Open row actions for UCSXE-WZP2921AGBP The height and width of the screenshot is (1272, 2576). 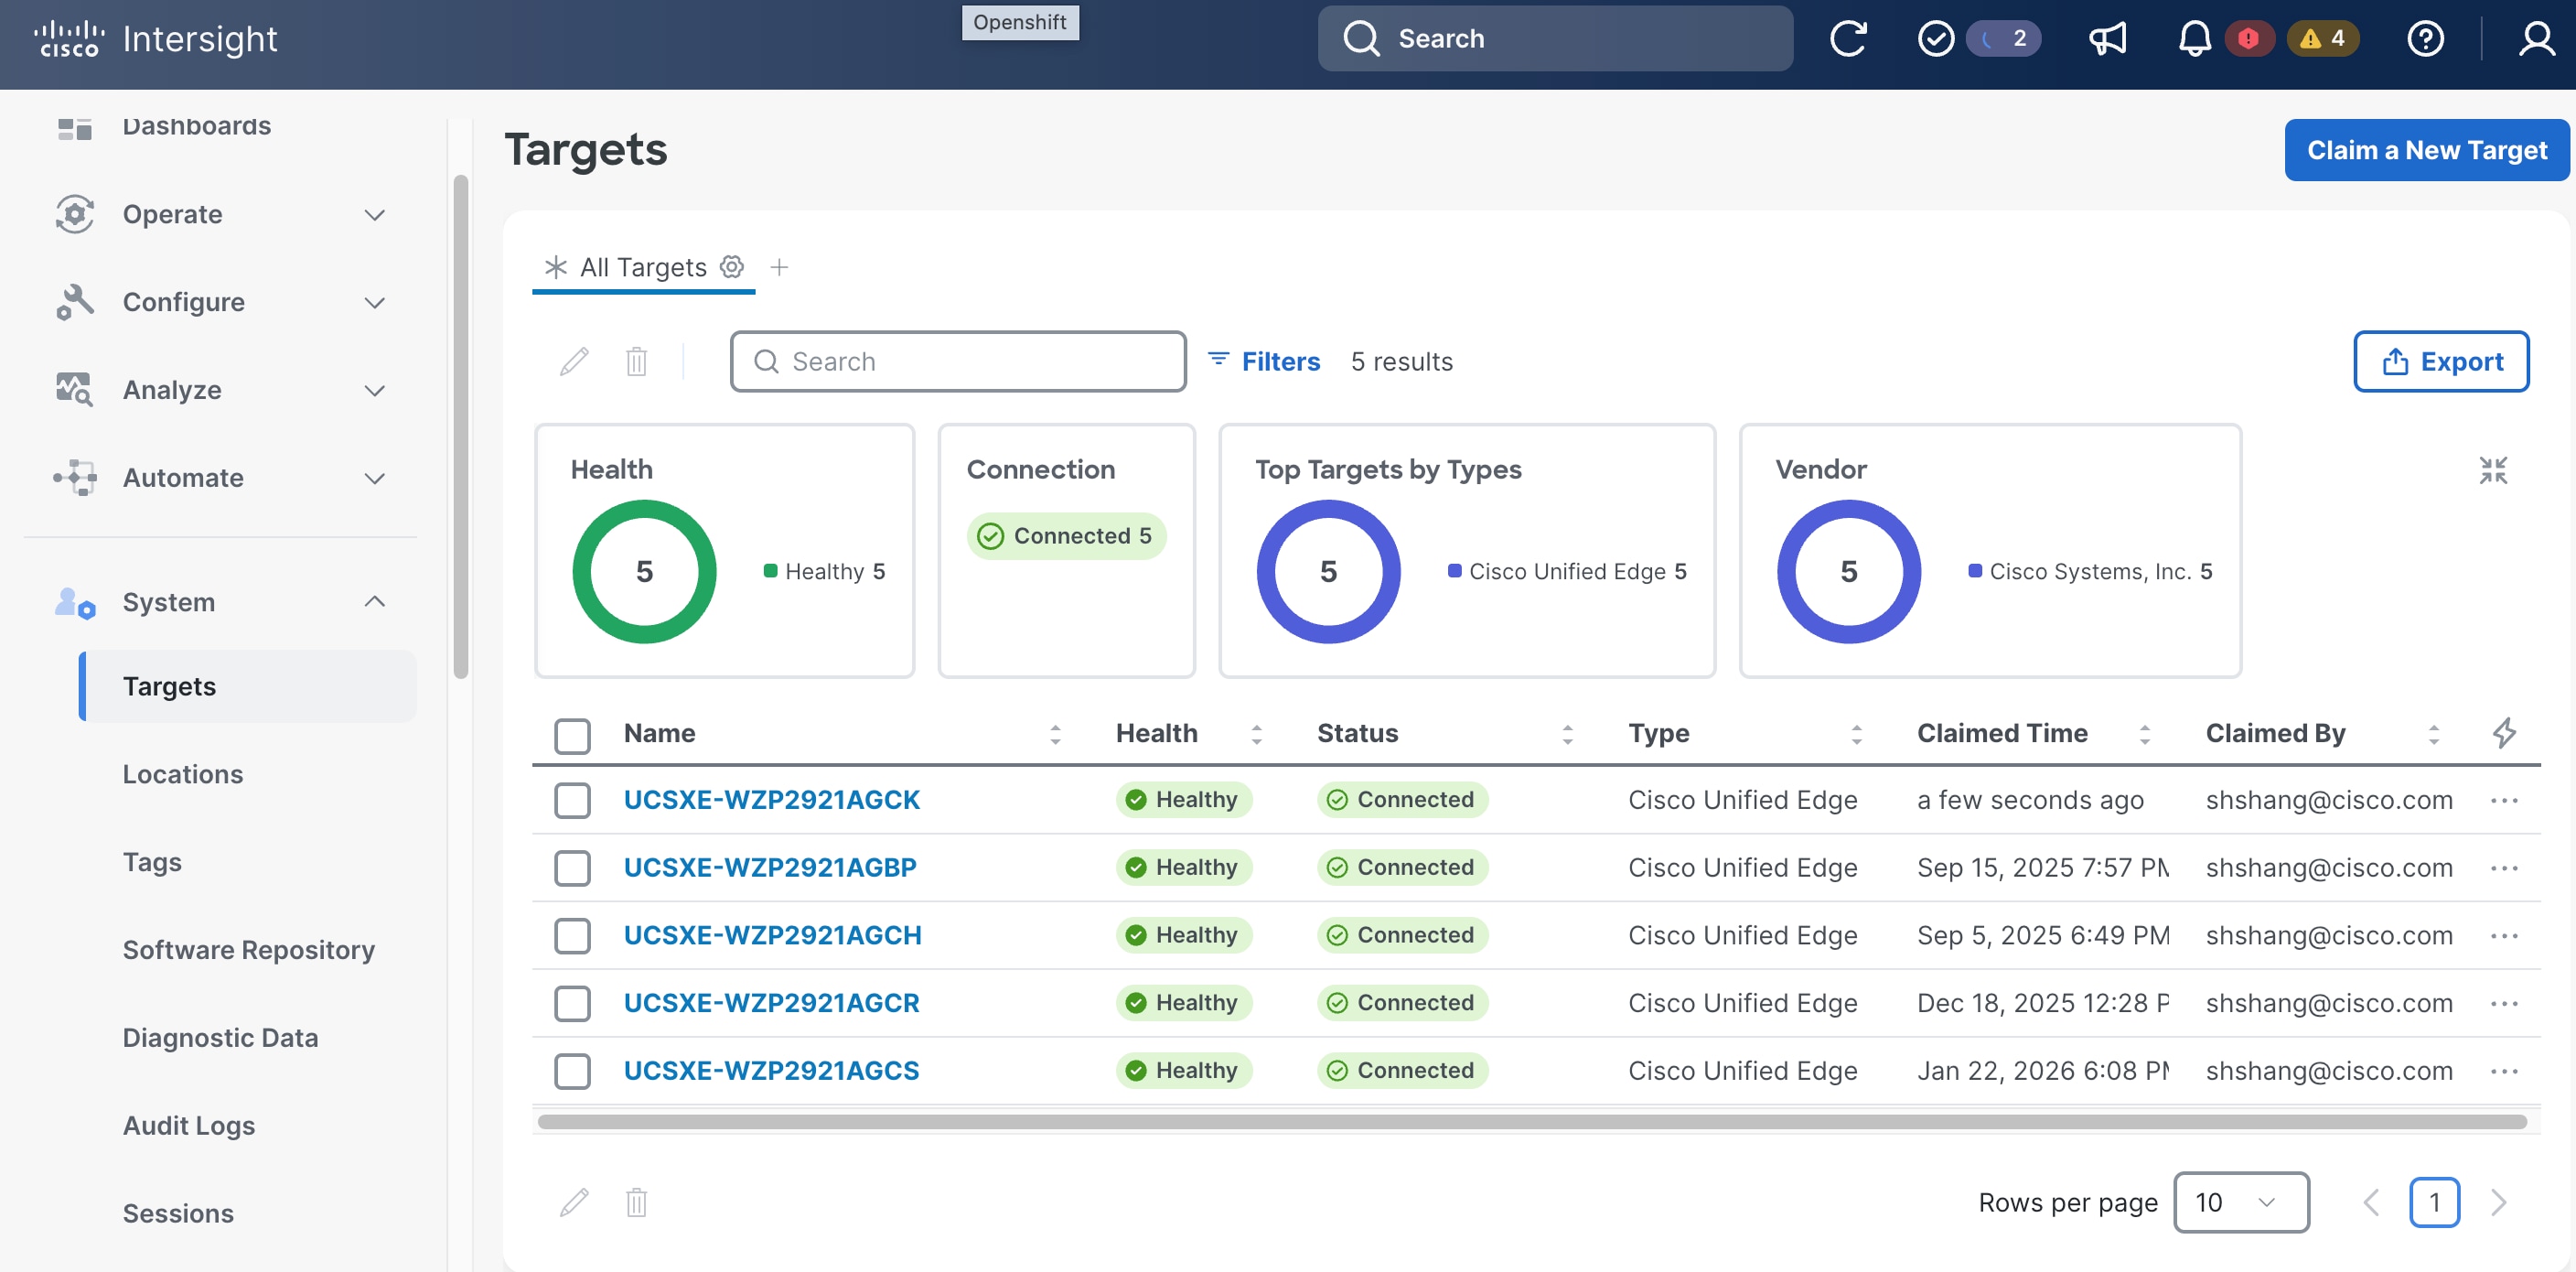pos(2504,868)
